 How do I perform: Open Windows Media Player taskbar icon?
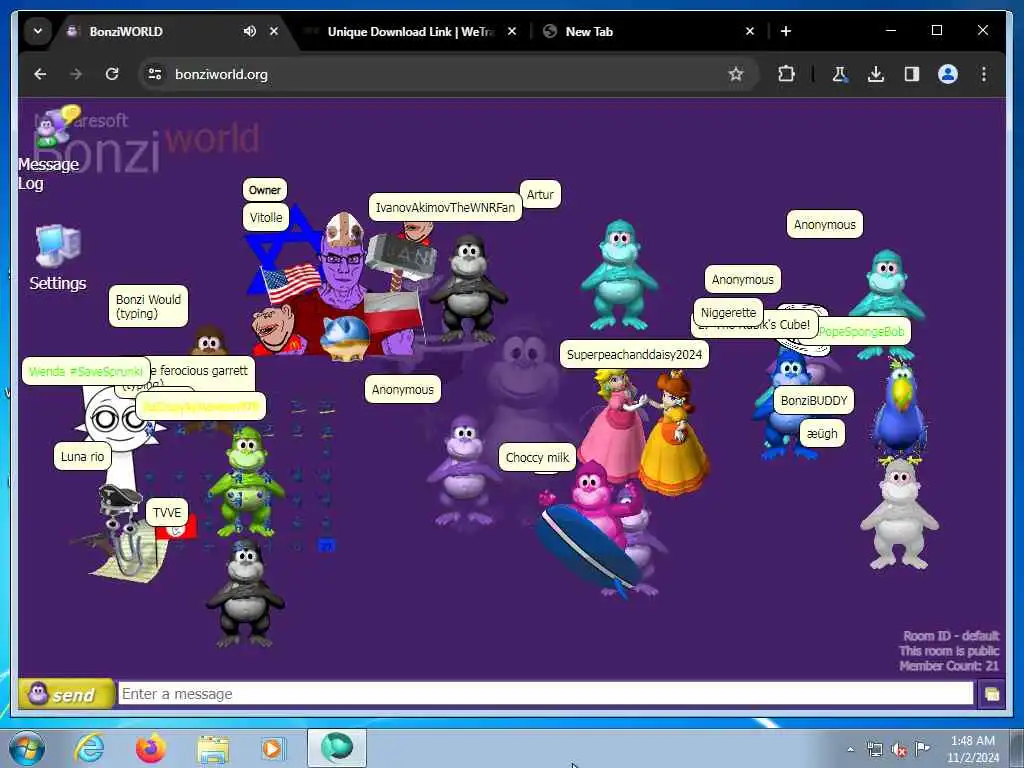(x=273, y=748)
